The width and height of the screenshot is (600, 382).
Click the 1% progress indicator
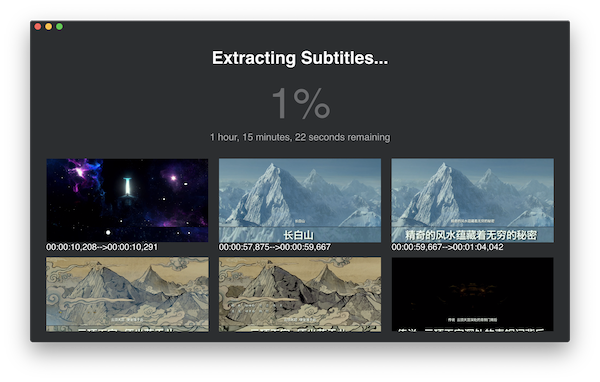tap(301, 103)
